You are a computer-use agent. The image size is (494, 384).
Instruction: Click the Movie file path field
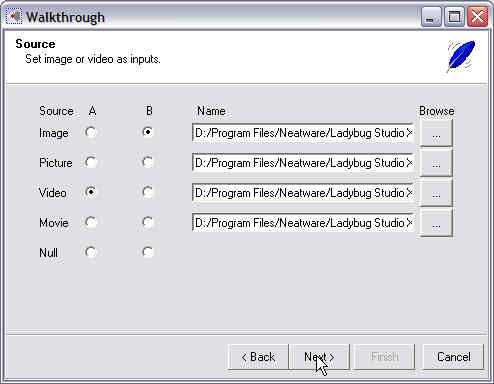point(303,223)
